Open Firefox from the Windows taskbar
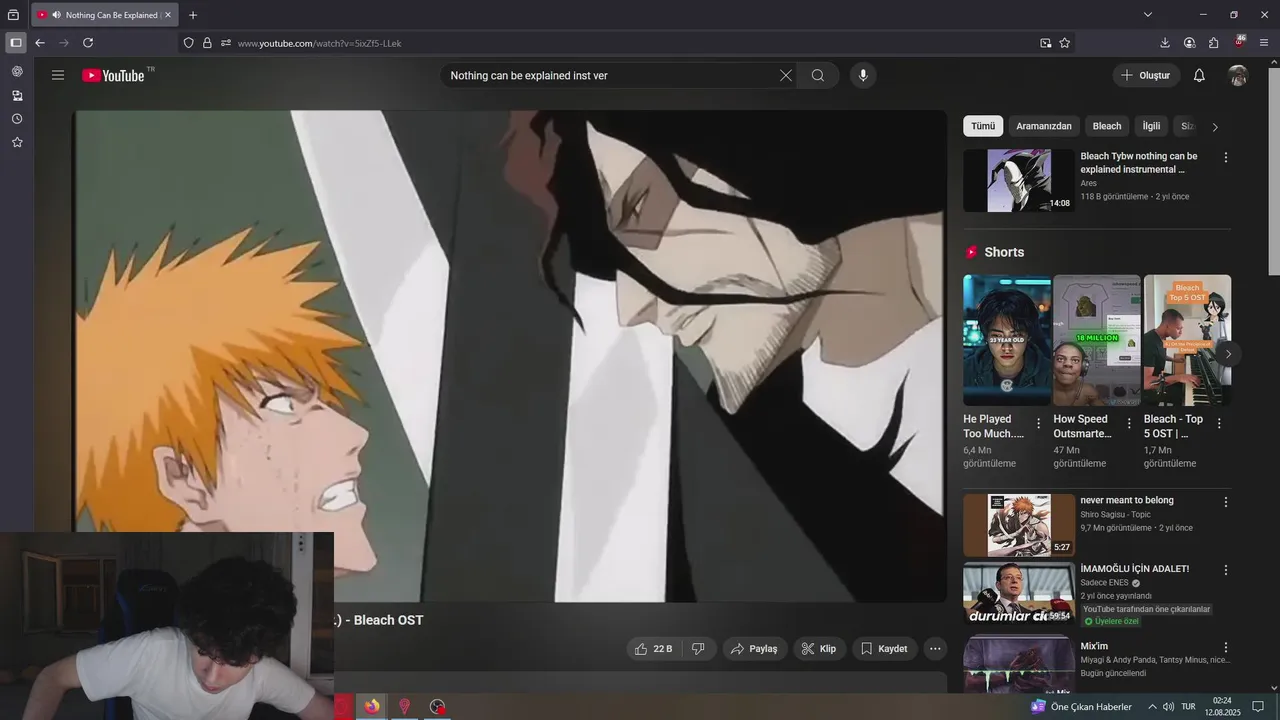This screenshot has width=1280, height=720. click(372, 706)
